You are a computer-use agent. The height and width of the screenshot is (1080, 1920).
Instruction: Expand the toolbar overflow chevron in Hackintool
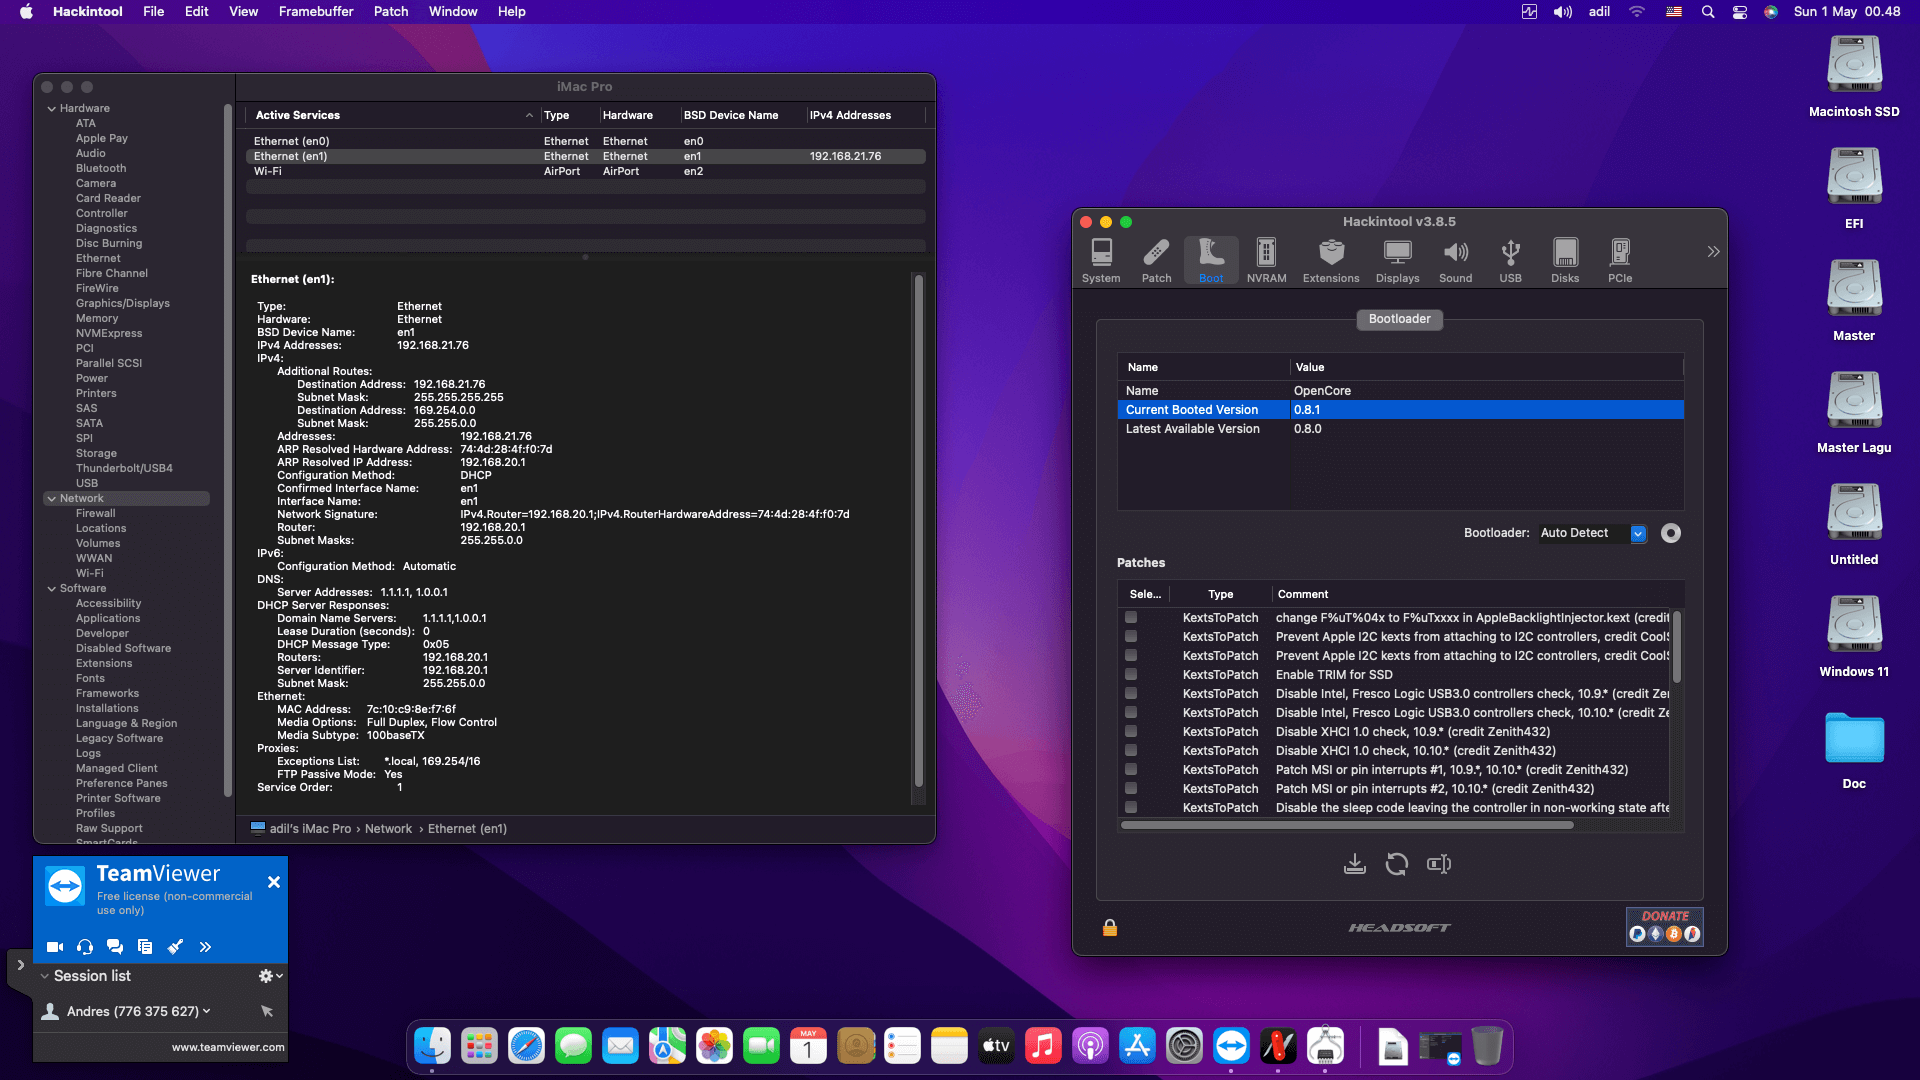pyautogui.click(x=1713, y=252)
